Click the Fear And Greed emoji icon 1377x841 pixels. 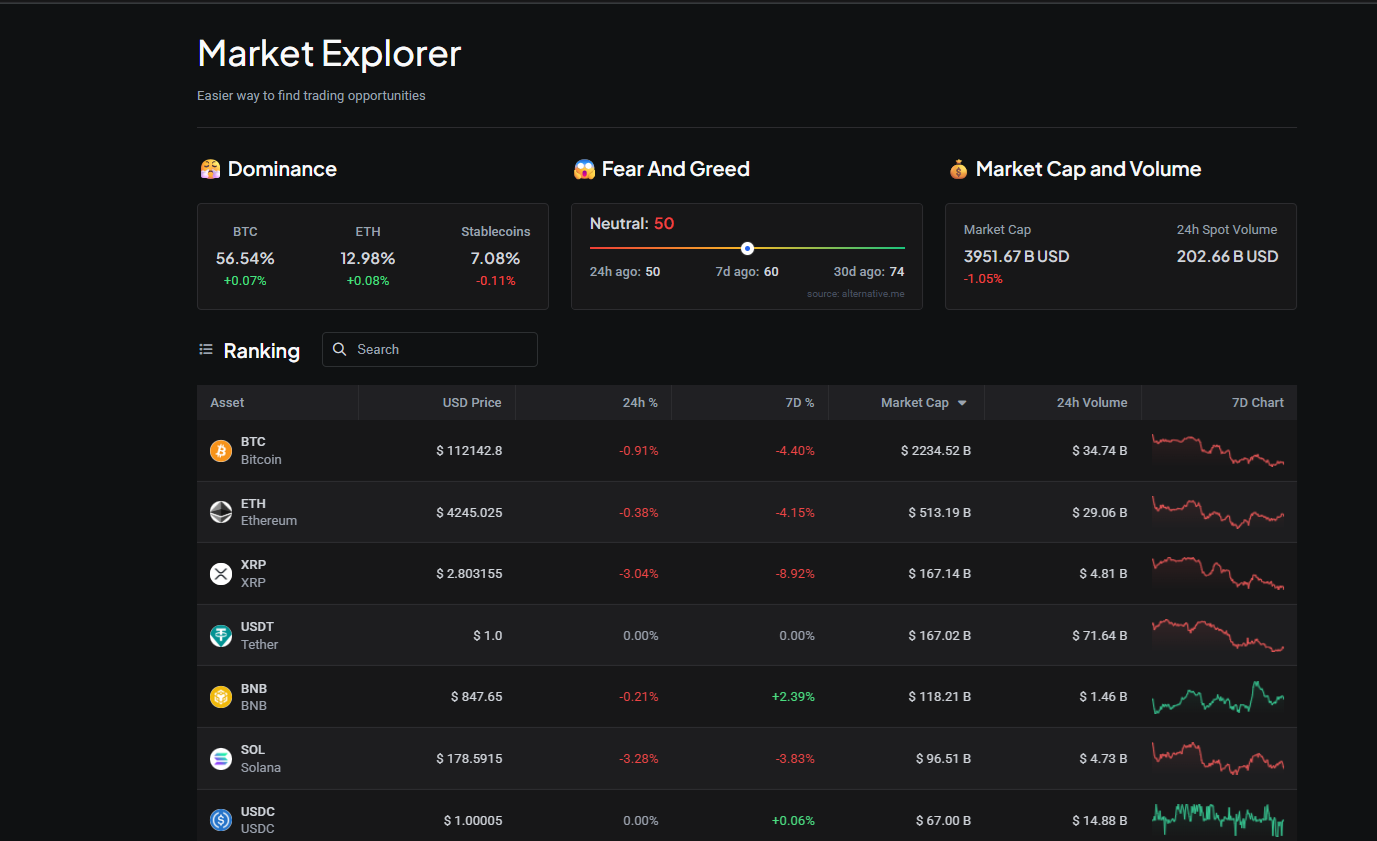pyautogui.click(x=584, y=169)
